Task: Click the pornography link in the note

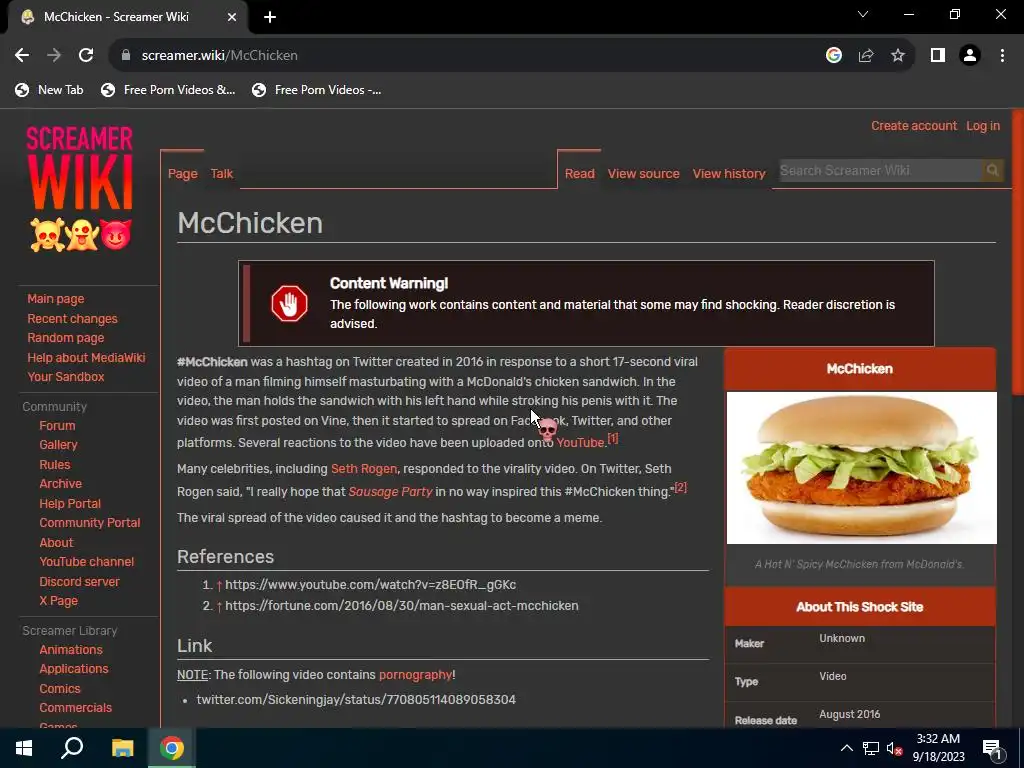Action: (x=415, y=675)
